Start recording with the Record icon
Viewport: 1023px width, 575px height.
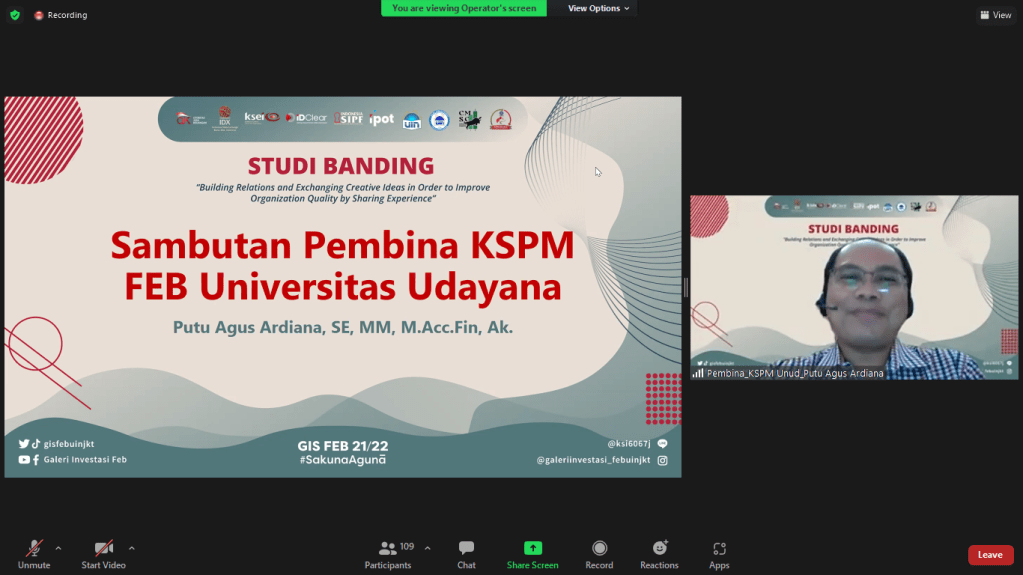pos(599,548)
